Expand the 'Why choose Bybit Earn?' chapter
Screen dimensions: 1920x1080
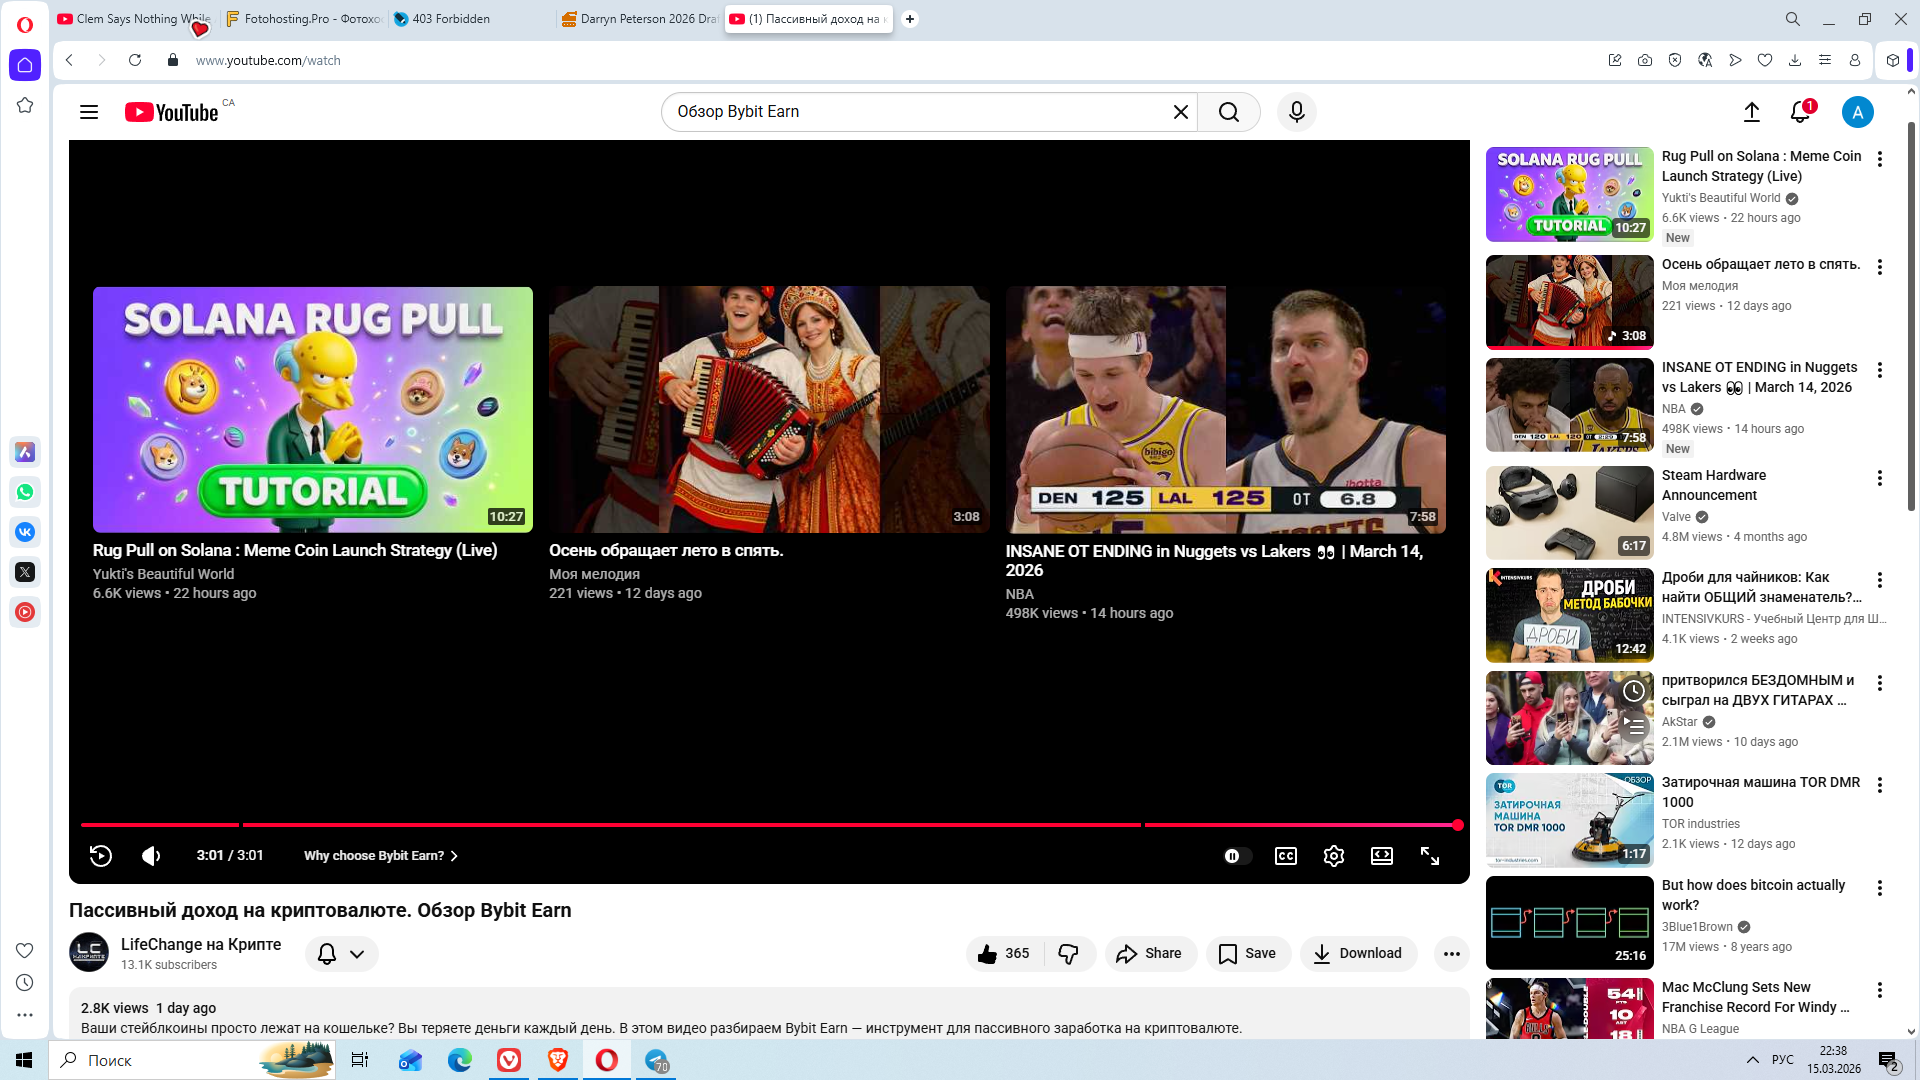pyautogui.click(x=380, y=856)
